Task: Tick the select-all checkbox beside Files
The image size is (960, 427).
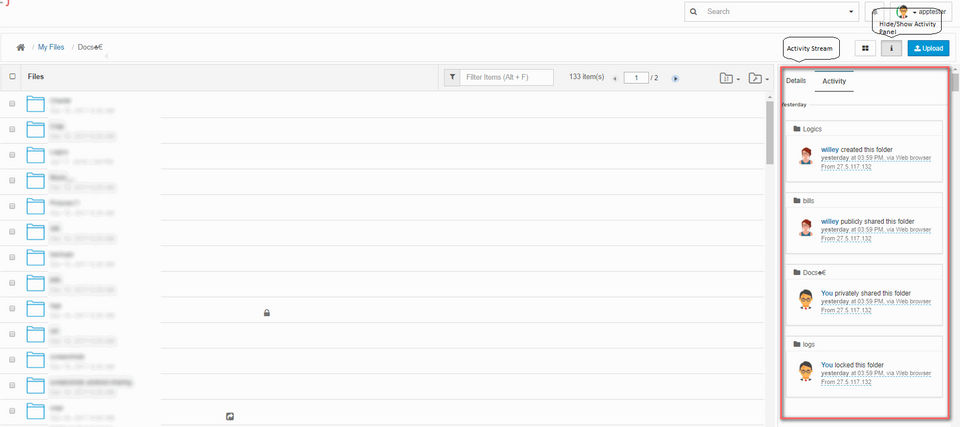Action: click(13, 76)
